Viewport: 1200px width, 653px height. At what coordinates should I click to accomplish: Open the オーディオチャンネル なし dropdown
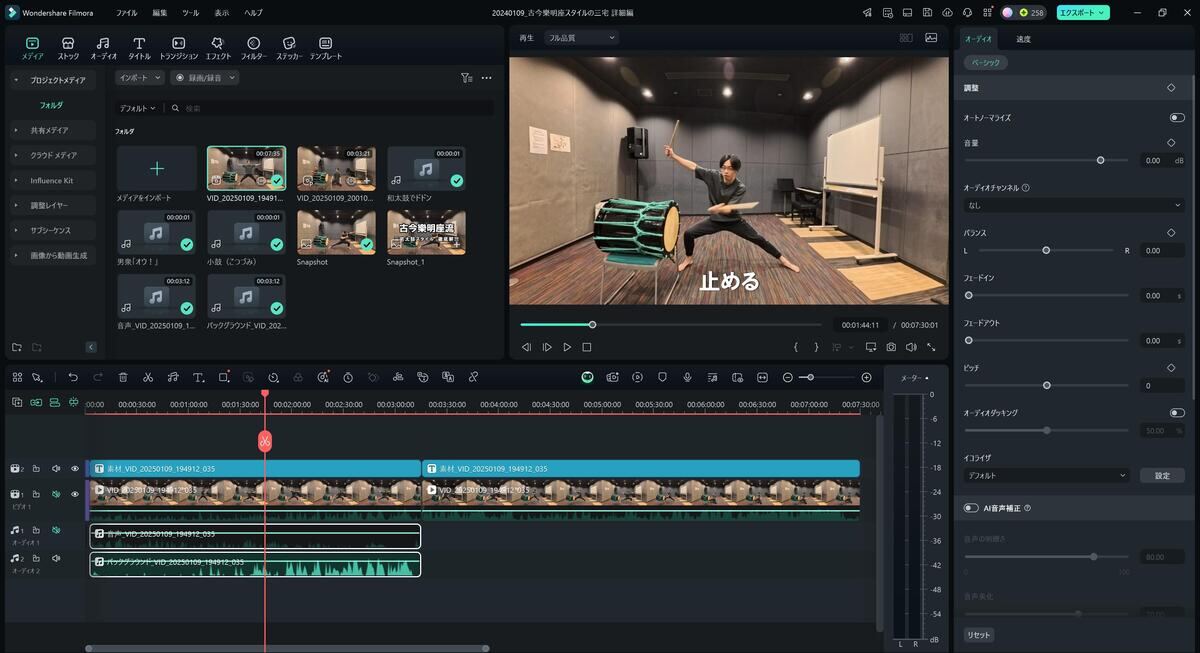coord(1074,205)
